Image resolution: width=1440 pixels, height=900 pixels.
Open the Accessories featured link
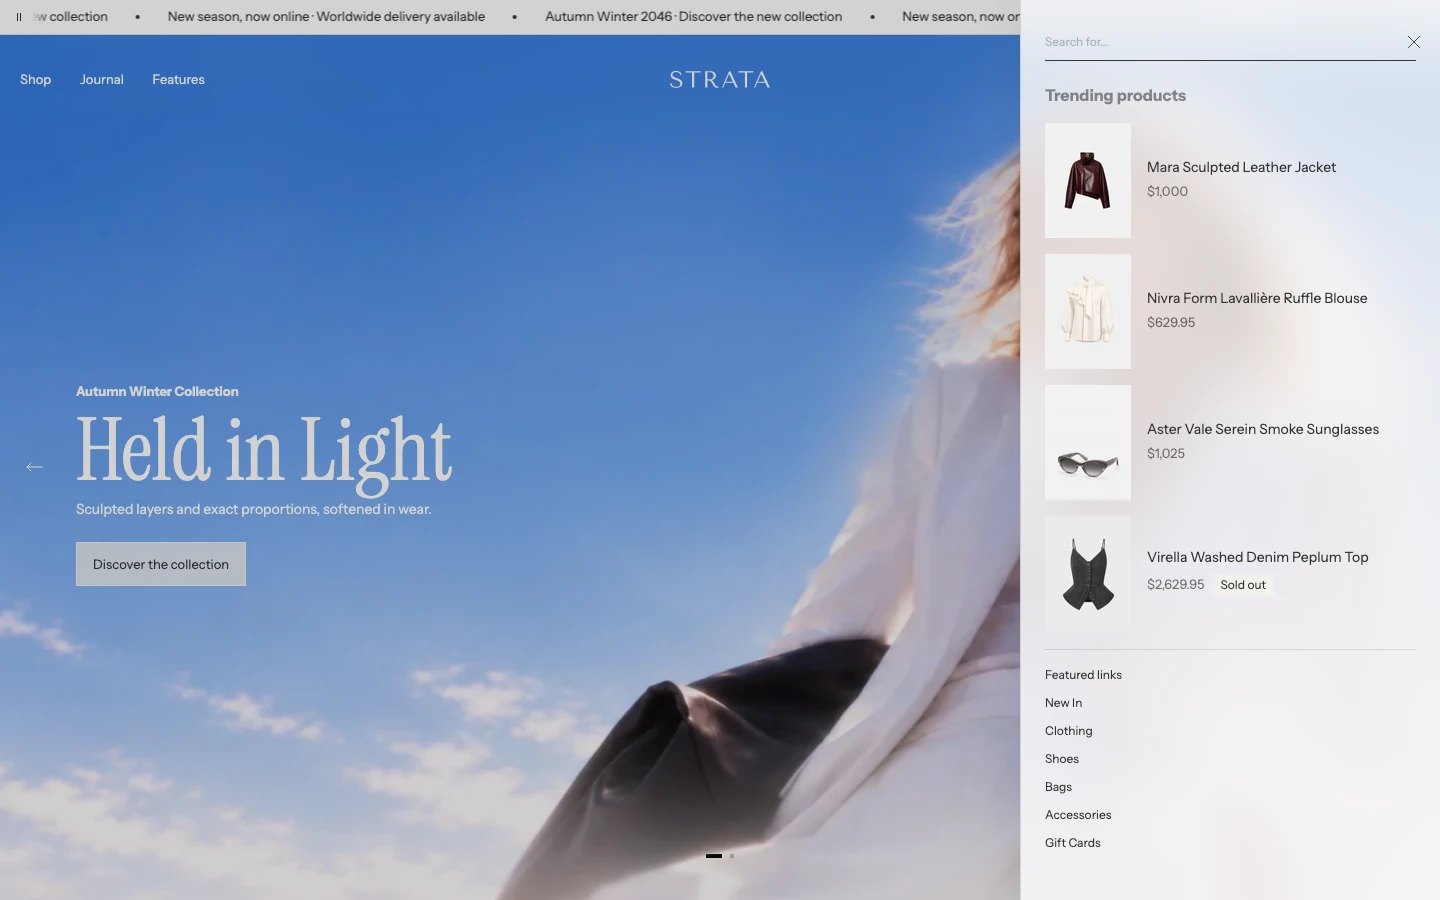pyautogui.click(x=1078, y=815)
